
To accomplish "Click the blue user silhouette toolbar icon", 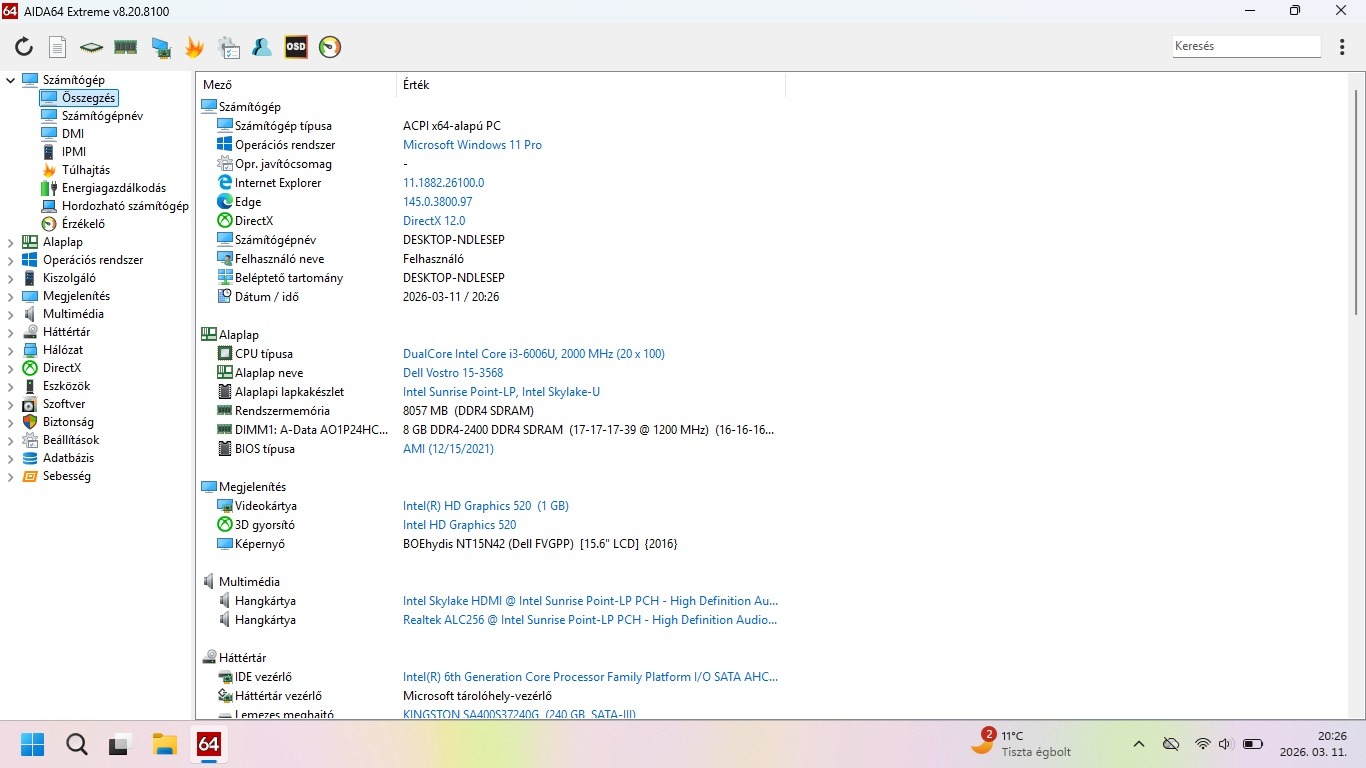I will (x=262, y=47).
